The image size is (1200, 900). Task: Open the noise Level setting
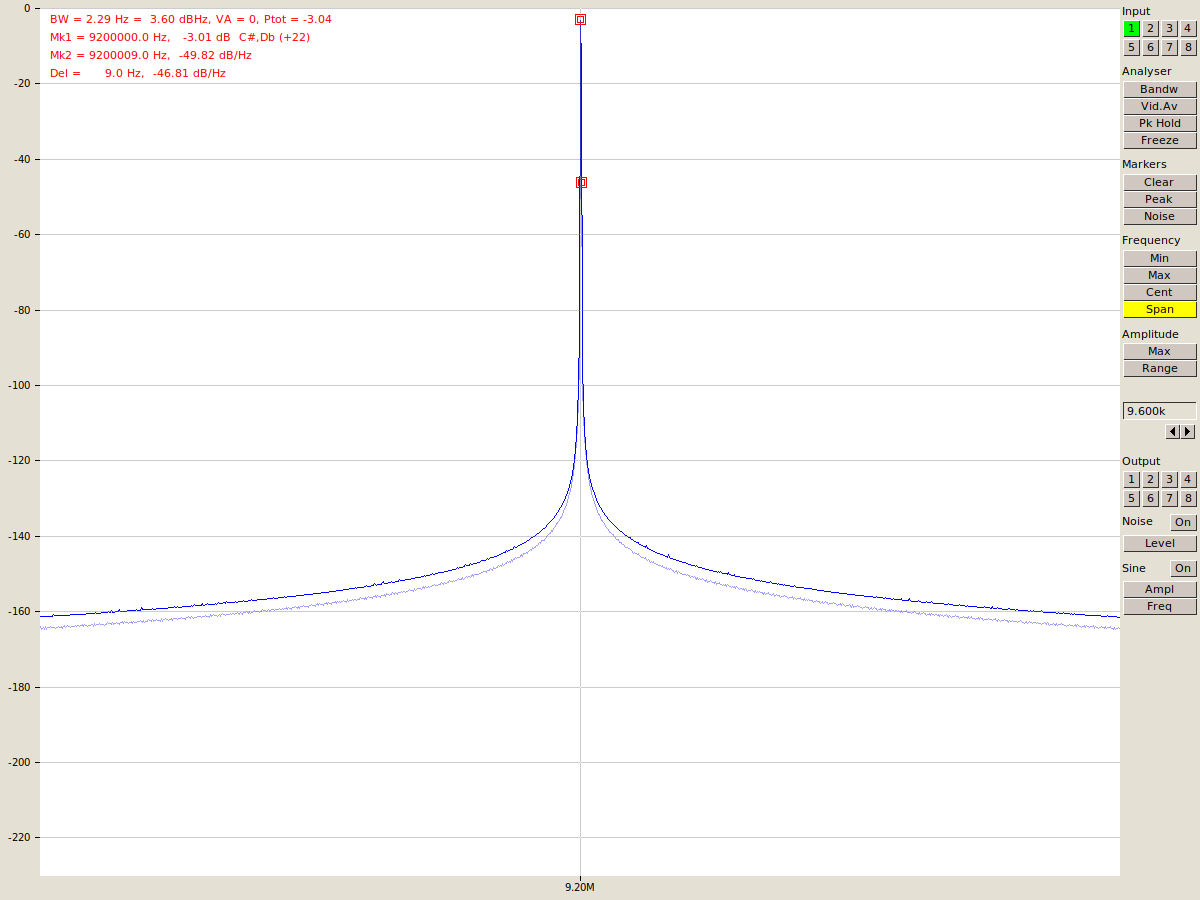1159,543
